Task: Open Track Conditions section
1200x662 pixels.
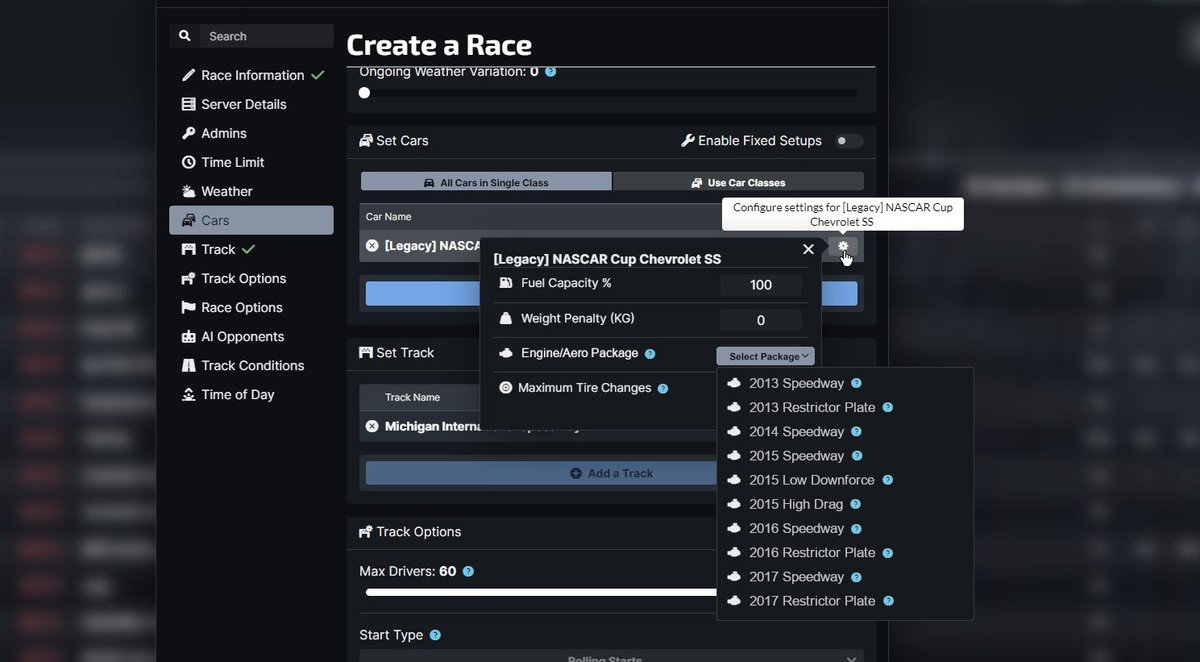Action: [x=252, y=365]
